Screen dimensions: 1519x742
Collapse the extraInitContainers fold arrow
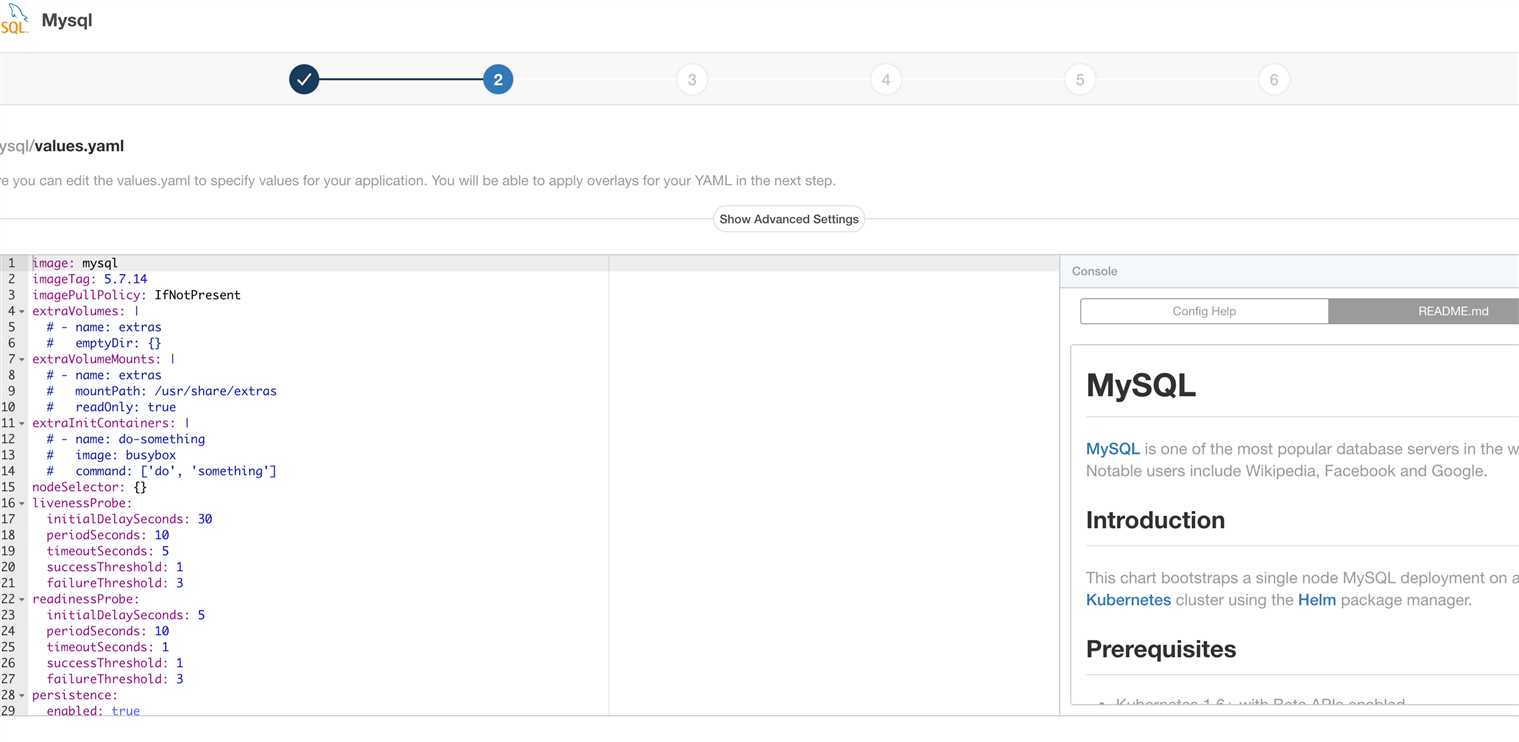coord(23,423)
